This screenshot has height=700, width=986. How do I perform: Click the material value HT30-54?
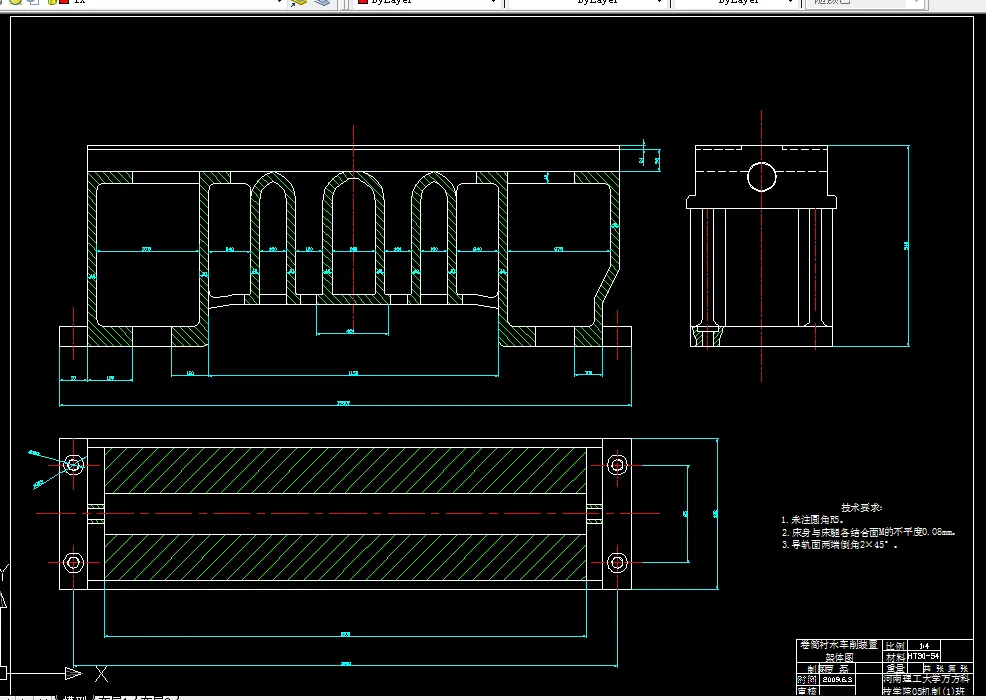tap(923, 657)
